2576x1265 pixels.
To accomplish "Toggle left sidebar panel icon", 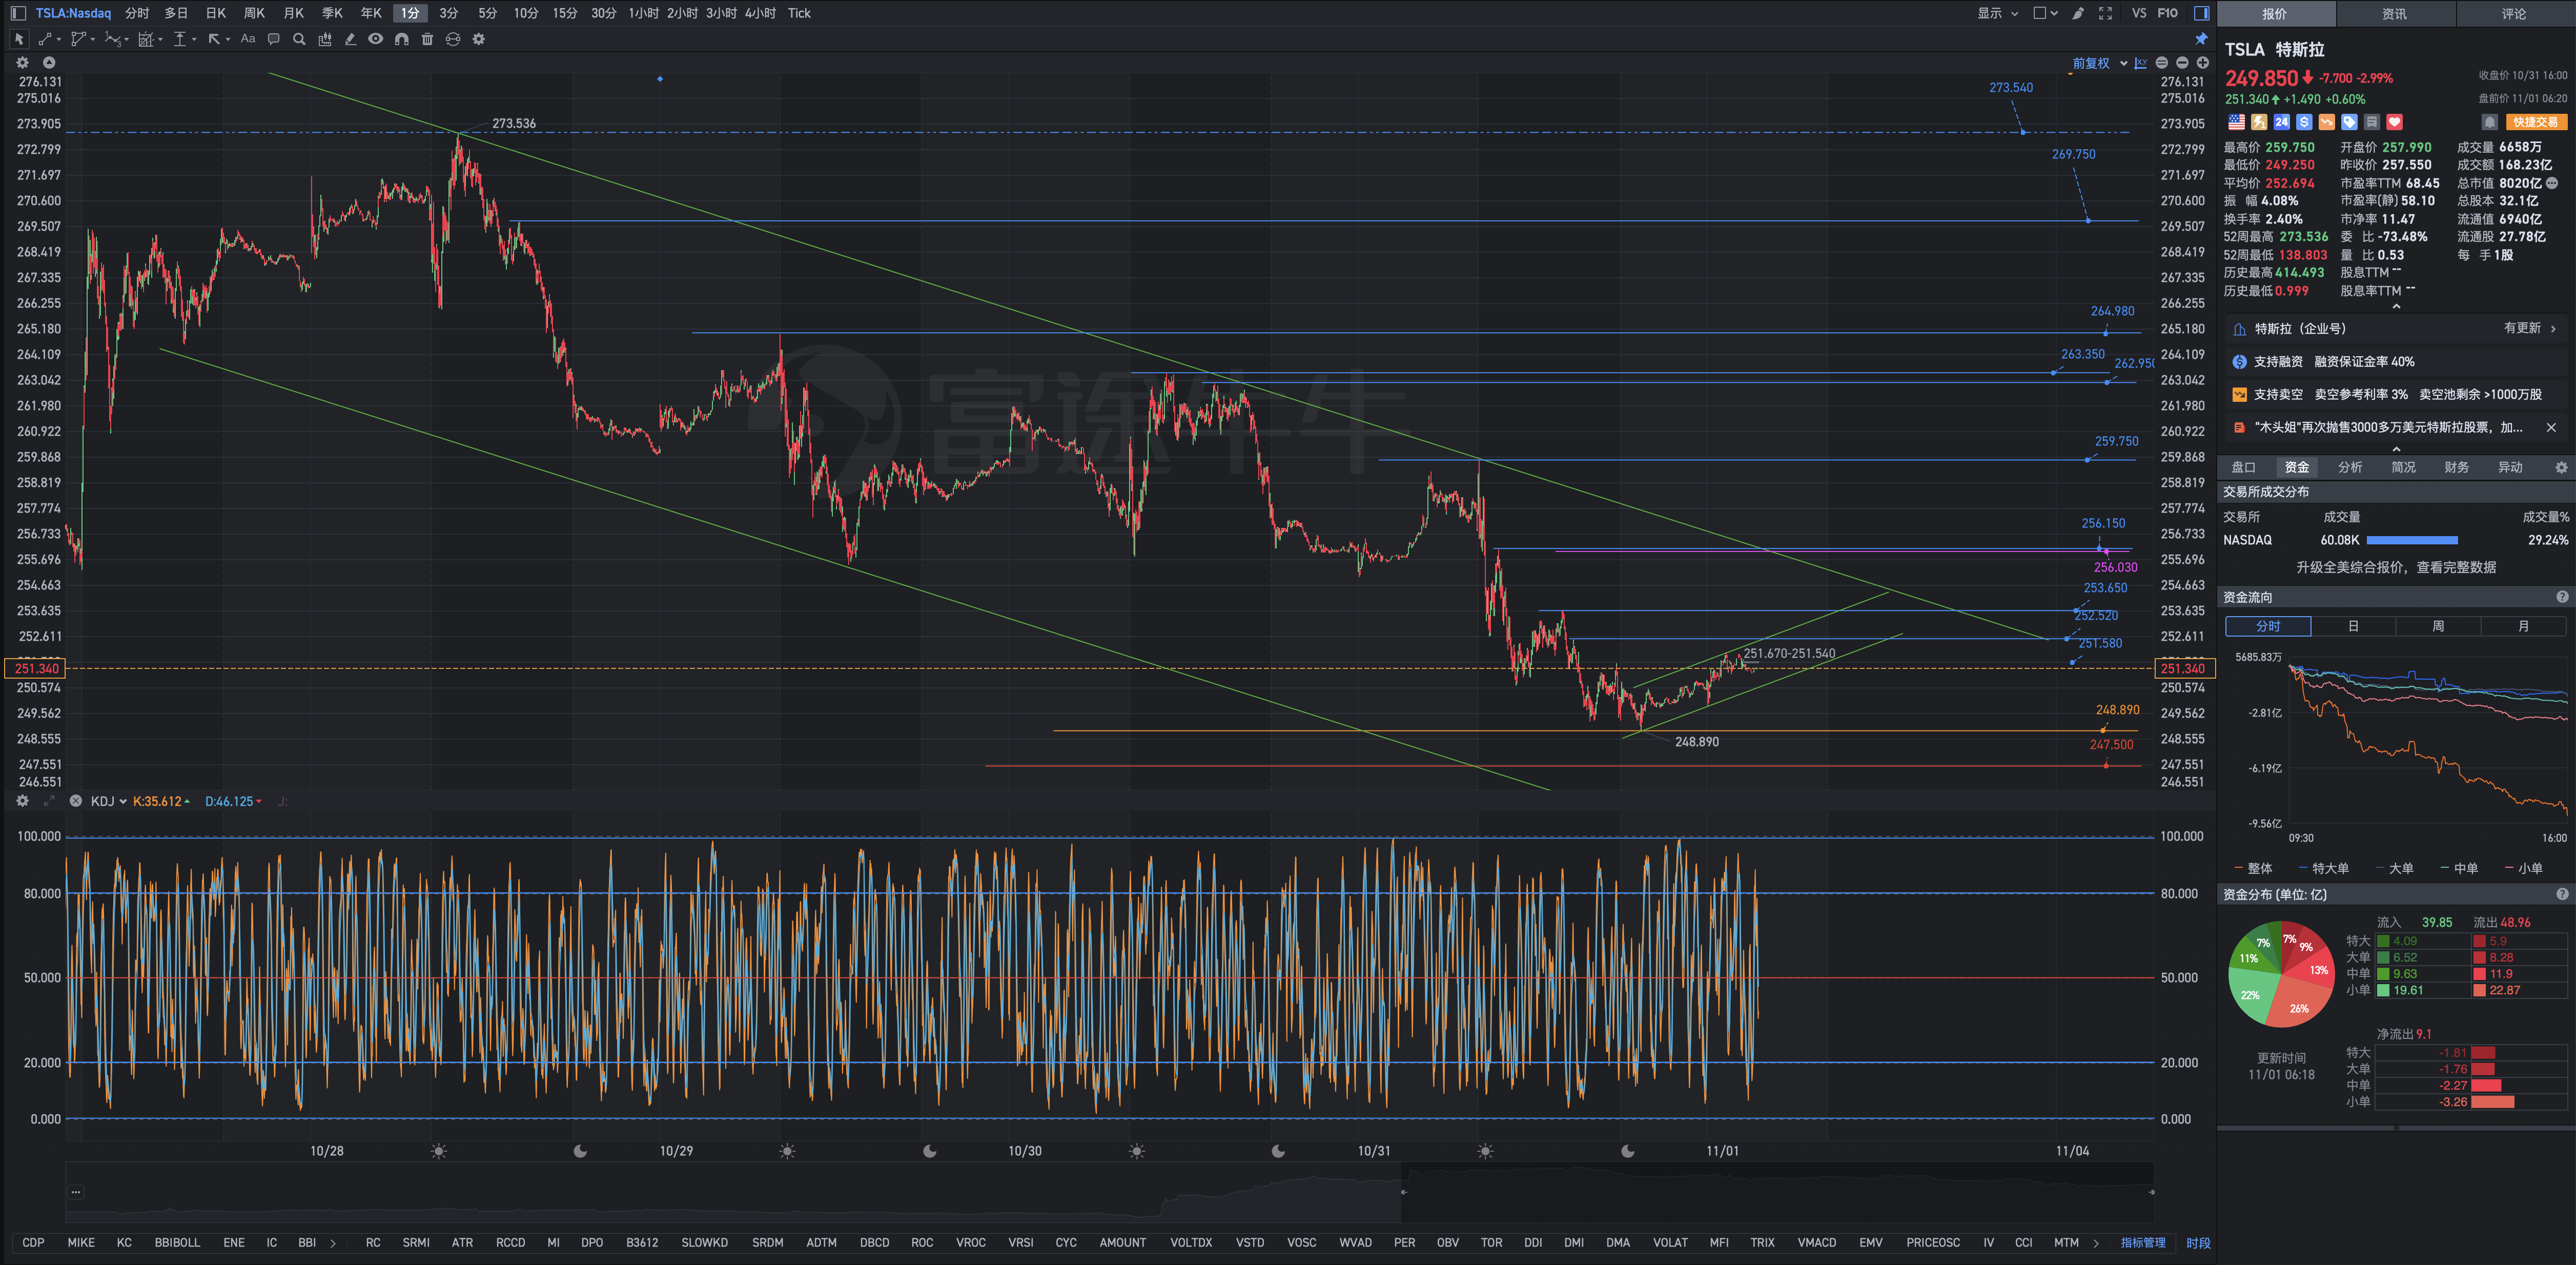I will 18,13.
